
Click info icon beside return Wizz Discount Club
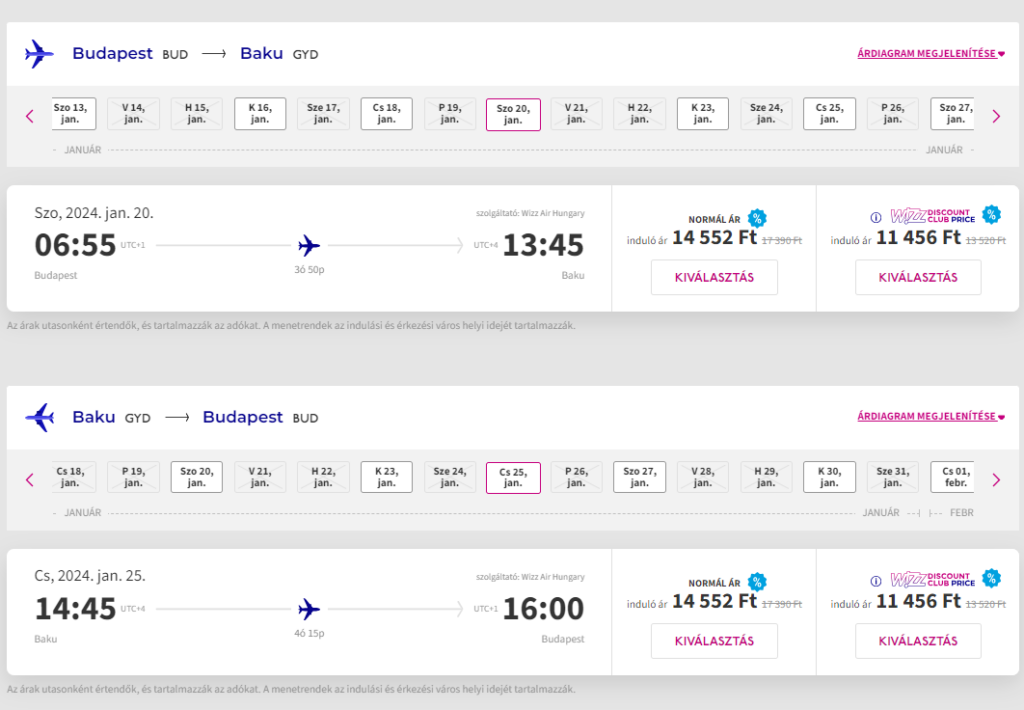[x=875, y=581]
